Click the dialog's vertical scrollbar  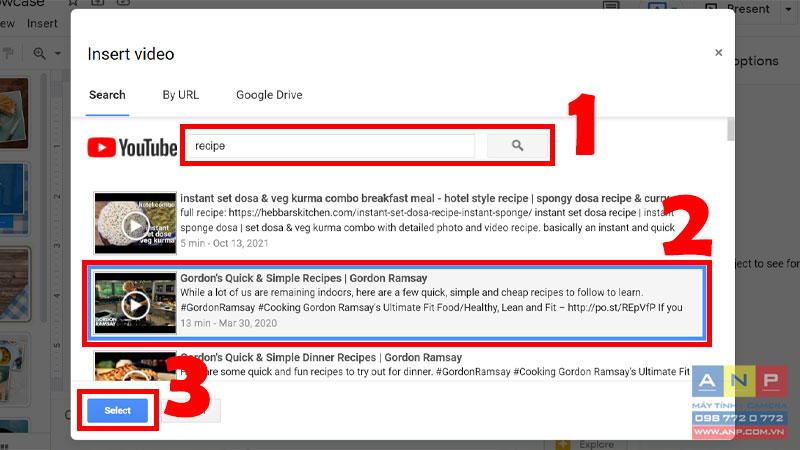tap(731, 129)
